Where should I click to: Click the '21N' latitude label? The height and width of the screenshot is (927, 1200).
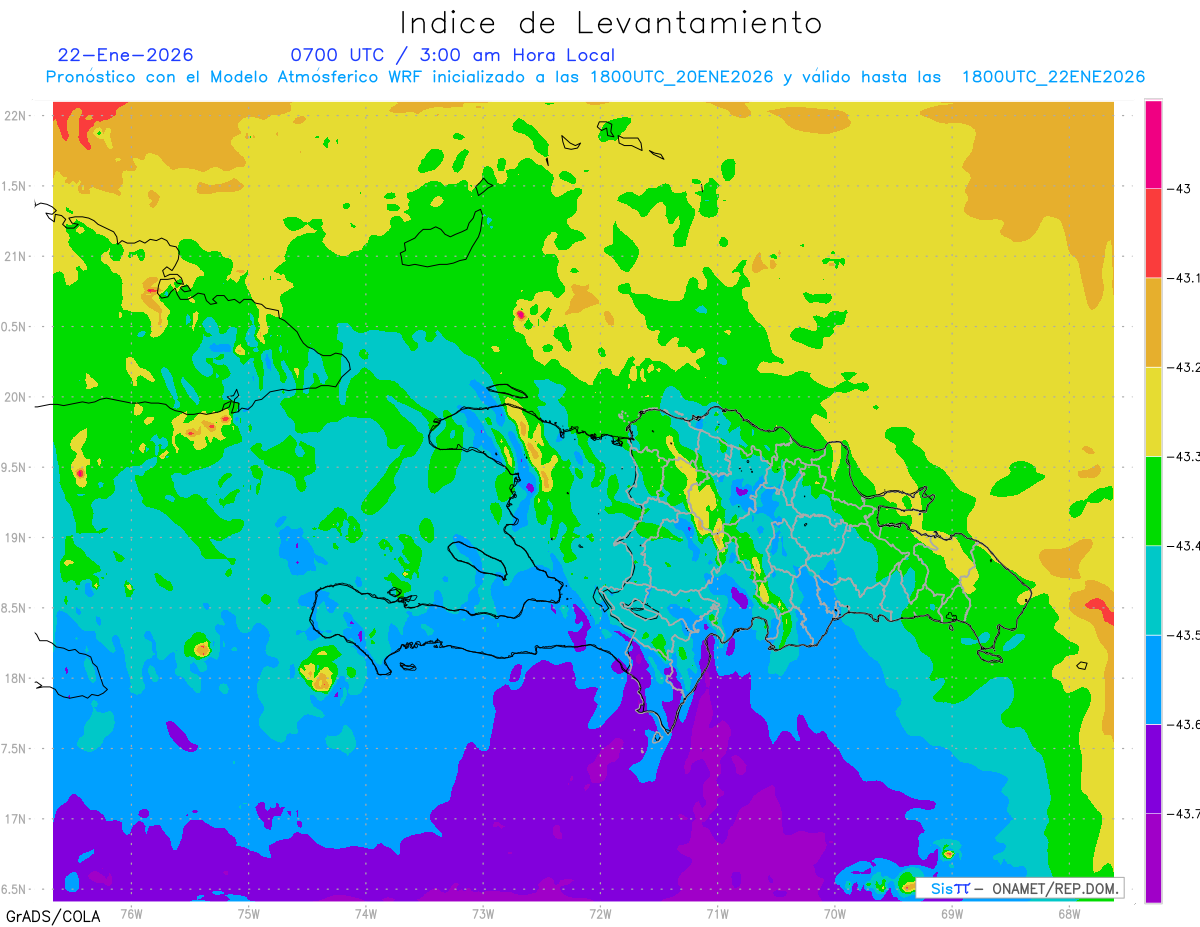[x=16, y=256]
